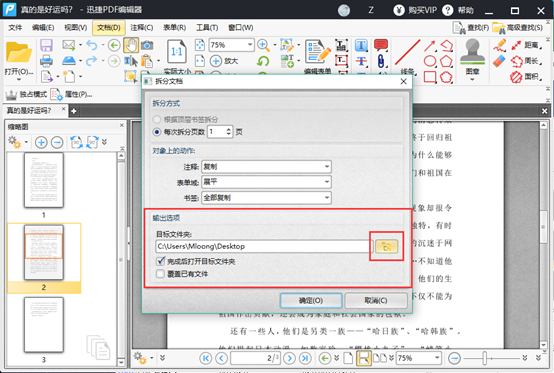Expand the Stamp tool dropdown arrow
The image size is (554, 373).
(472, 79)
